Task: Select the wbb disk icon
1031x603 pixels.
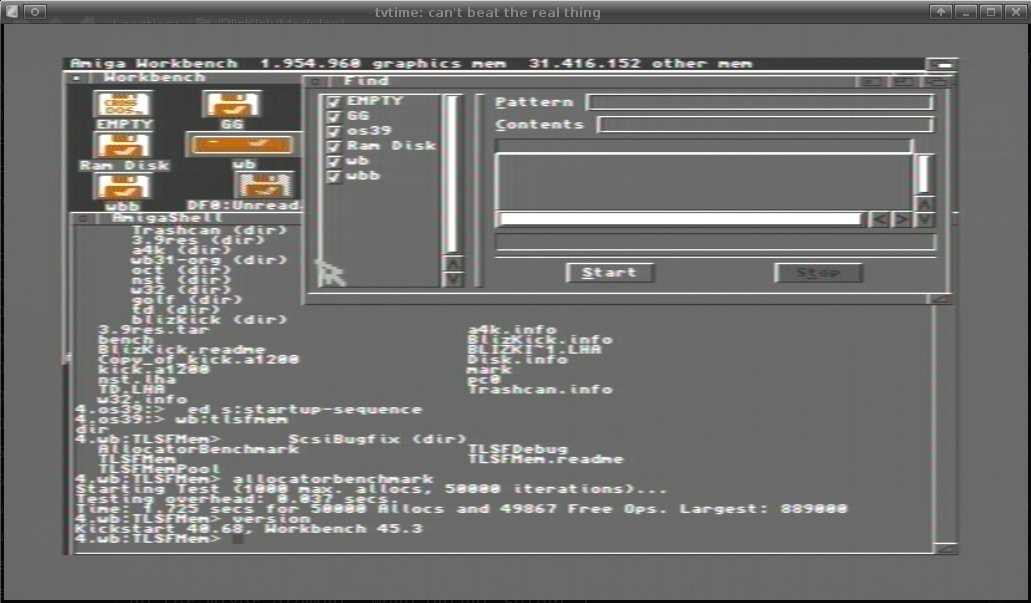Action: 122,185
